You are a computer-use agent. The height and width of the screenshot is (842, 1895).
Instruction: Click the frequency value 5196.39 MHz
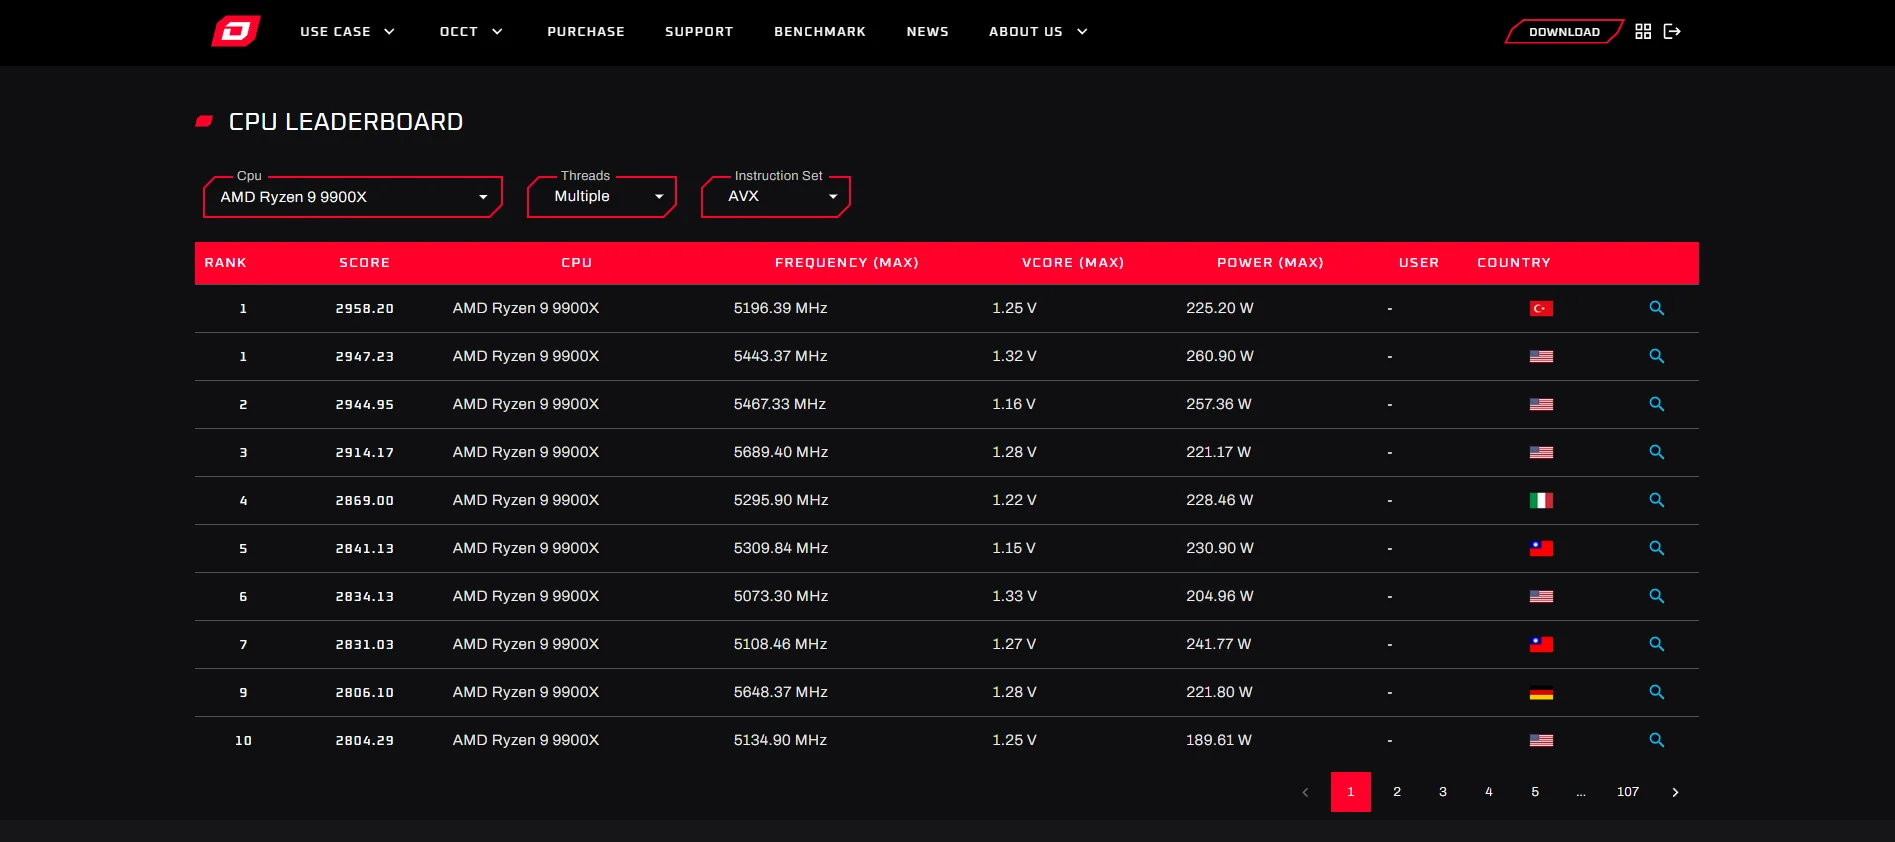pyautogui.click(x=781, y=308)
